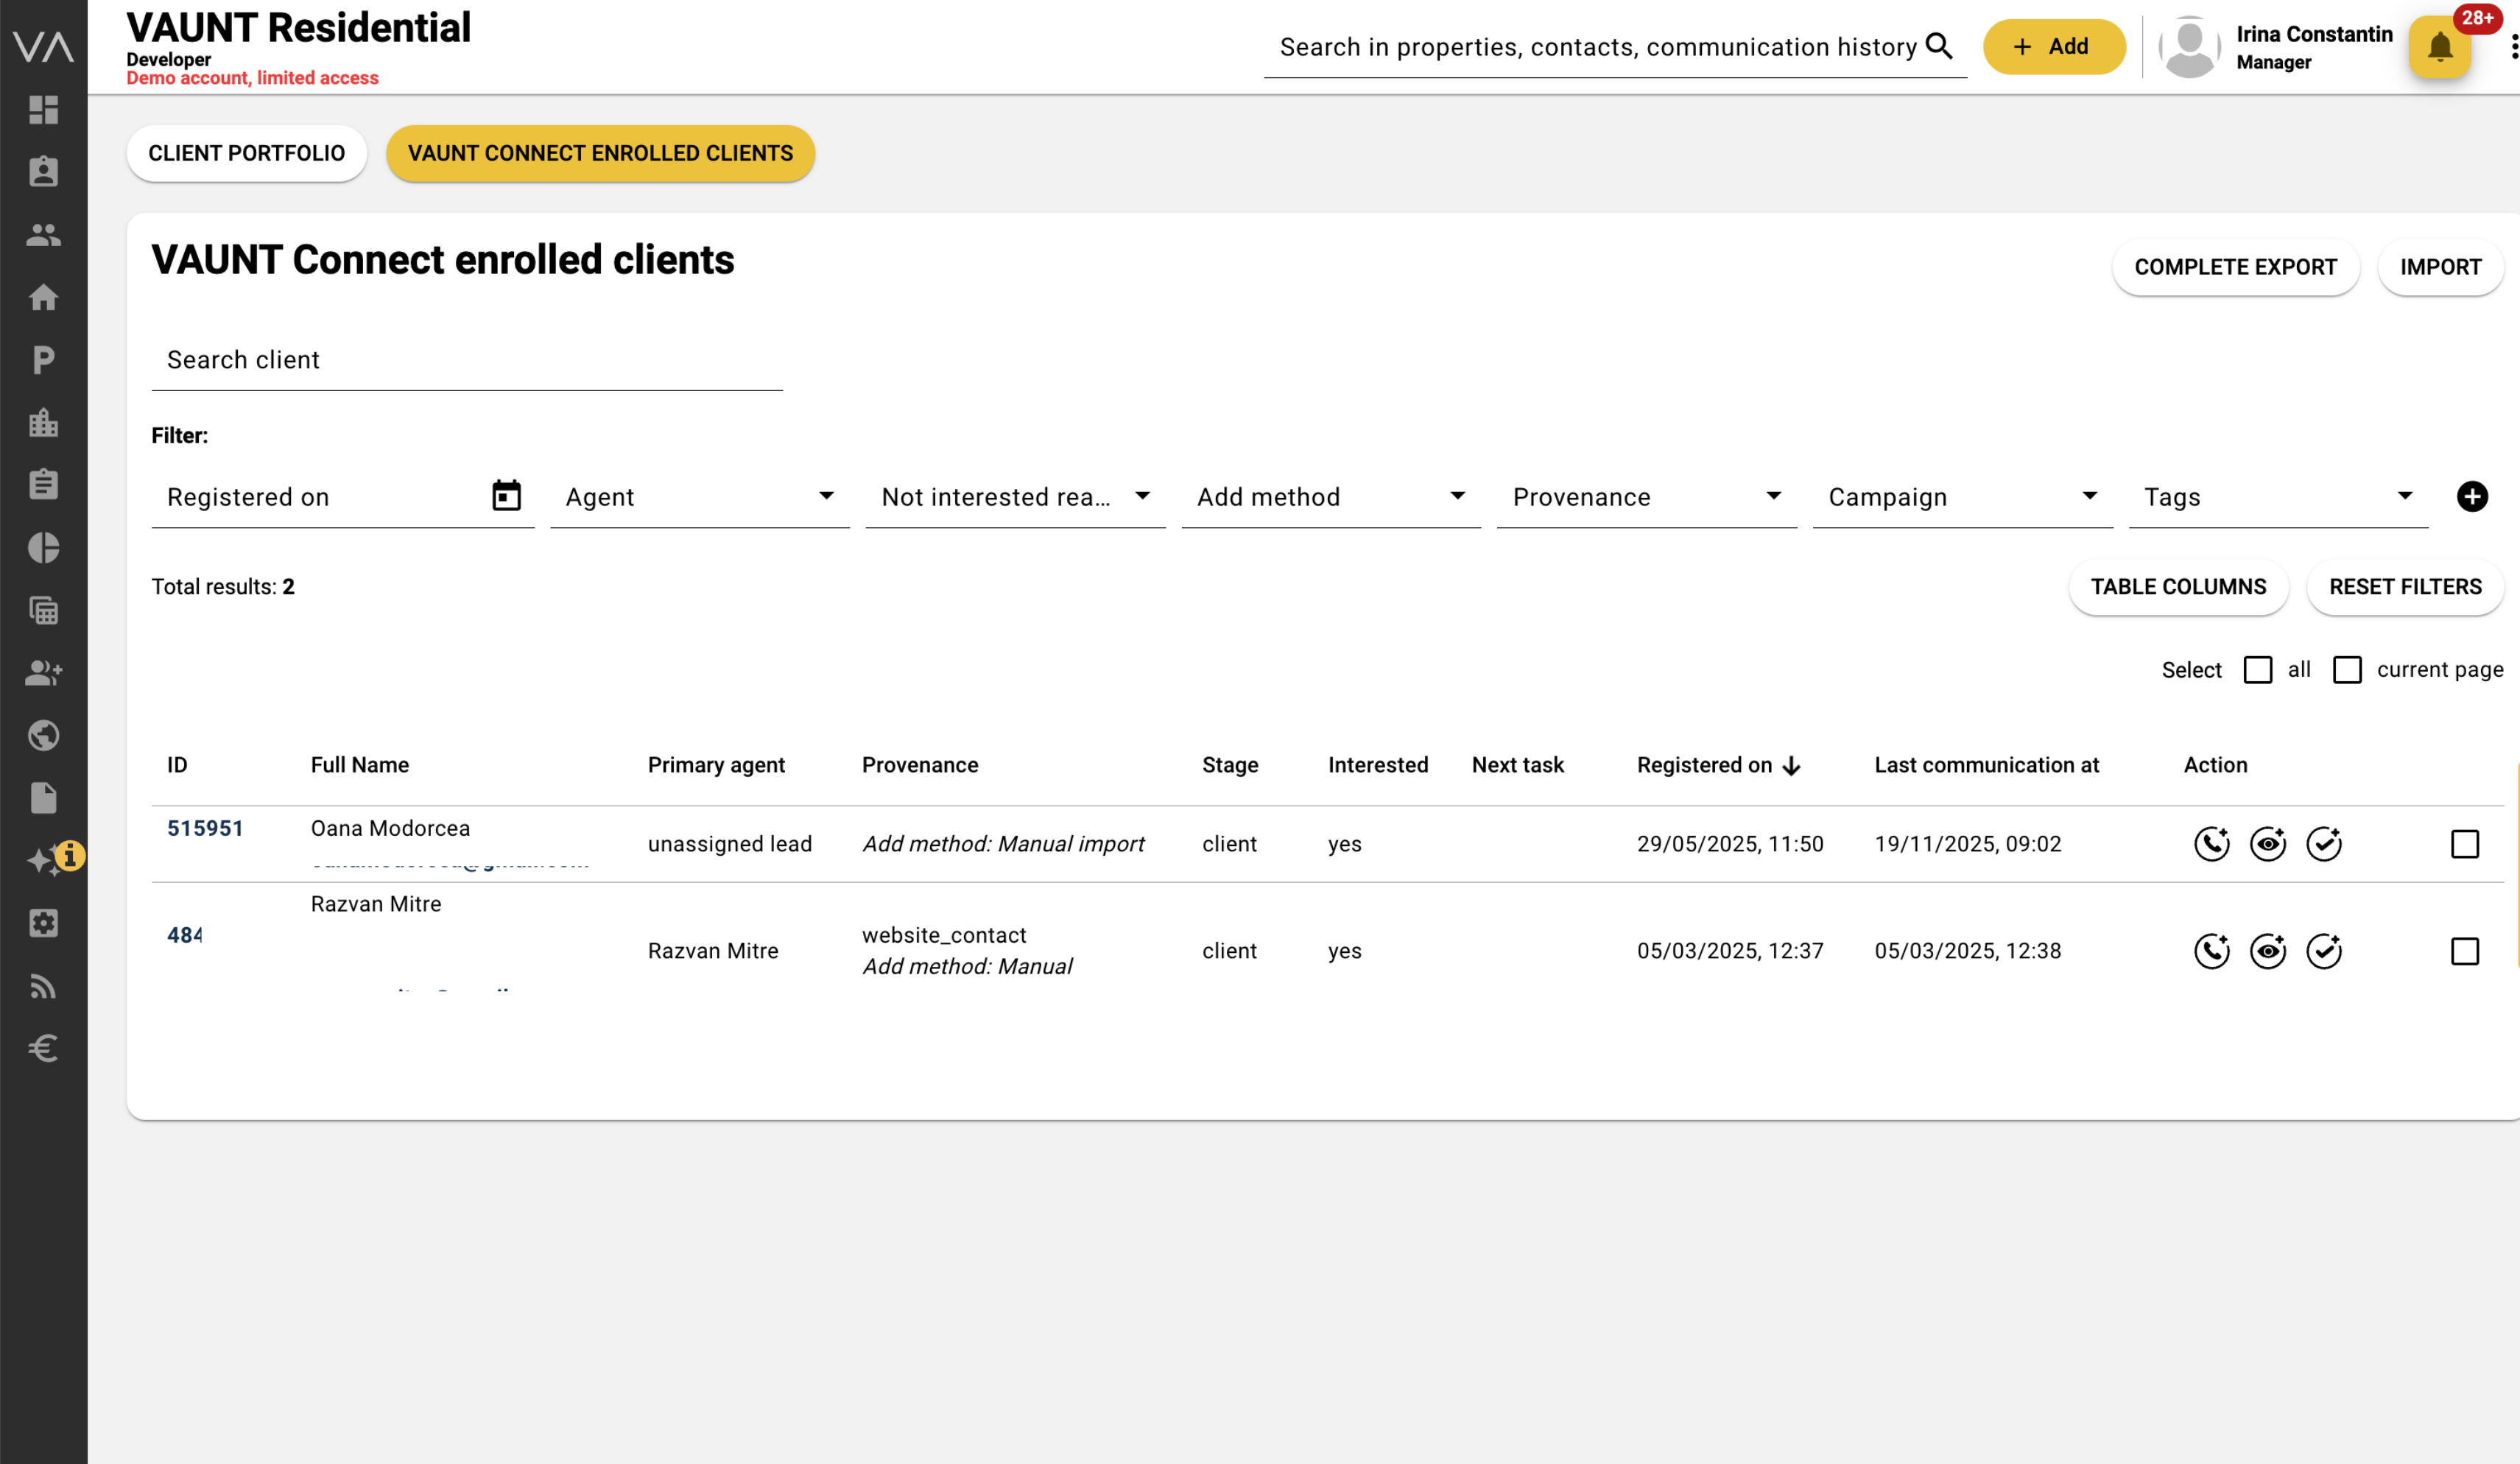Open the globe icon in sidebar
The height and width of the screenshot is (1464, 2520).
coord(43,735)
